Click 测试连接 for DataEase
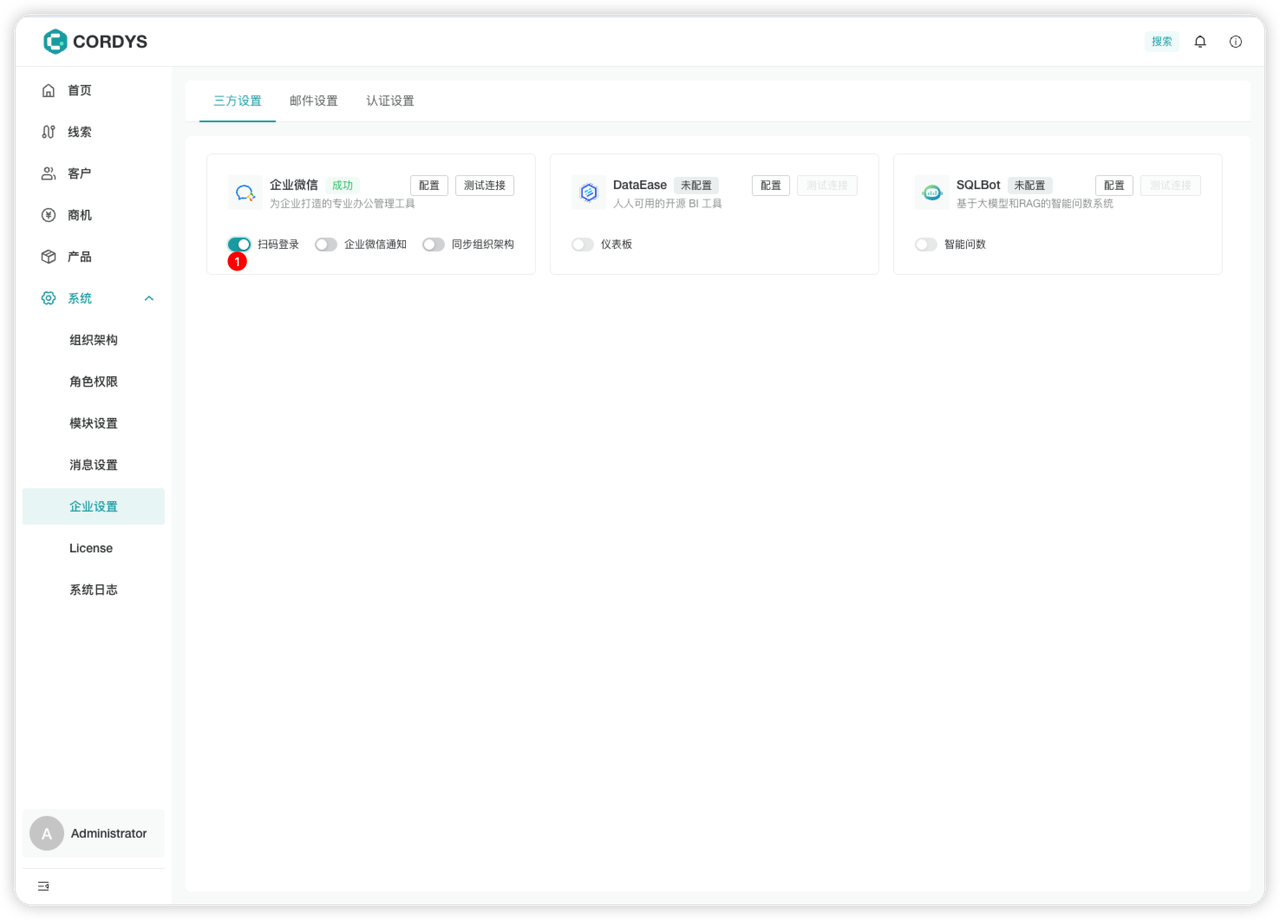The width and height of the screenshot is (1280, 920). click(827, 186)
